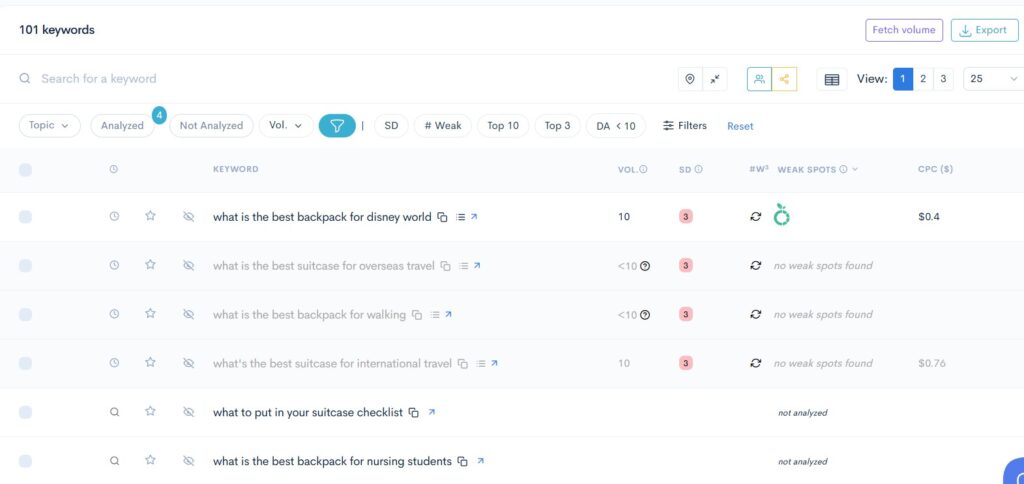1024x484 pixels.
Task: Hide the disney world backpack keyword
Action: tap(189, 216)
